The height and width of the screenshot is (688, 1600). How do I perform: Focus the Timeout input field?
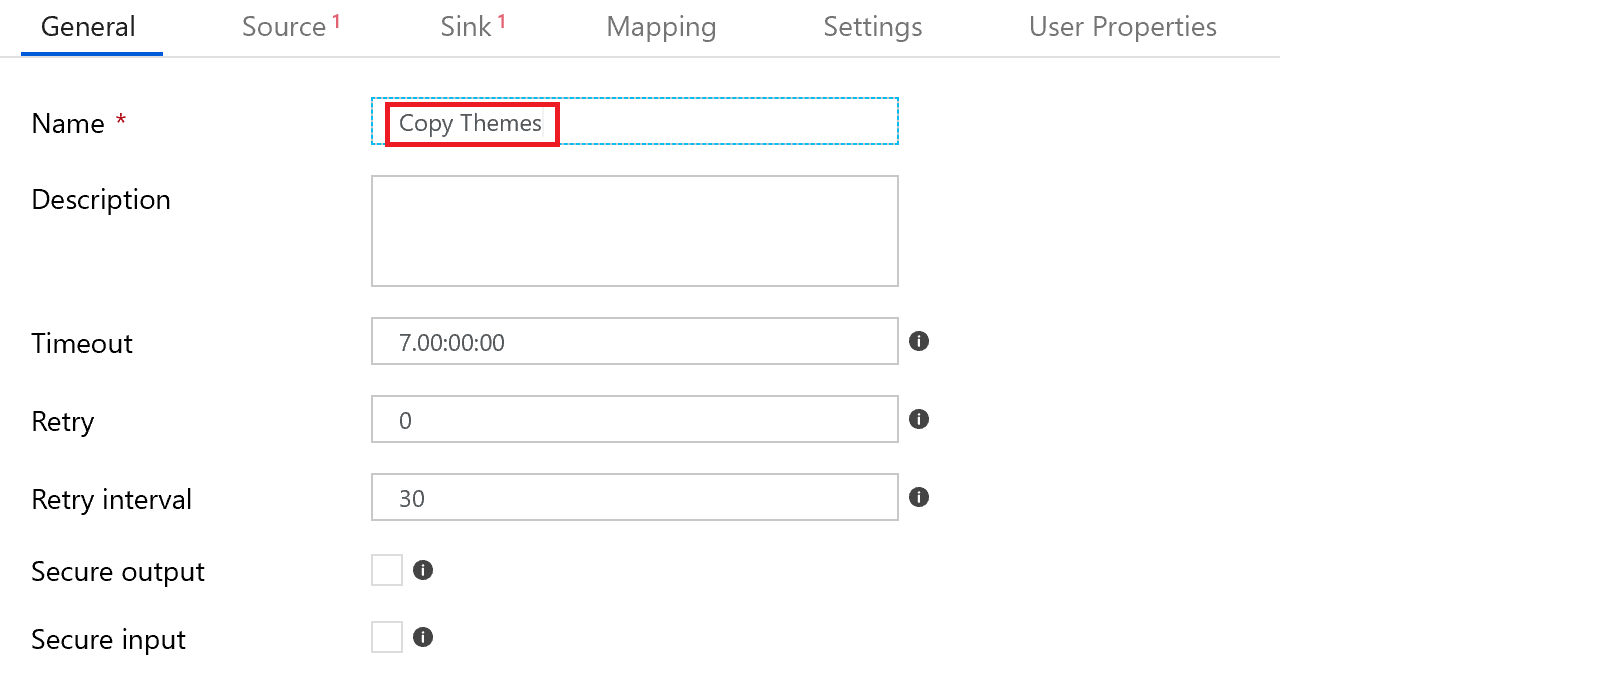pos(634,342)
